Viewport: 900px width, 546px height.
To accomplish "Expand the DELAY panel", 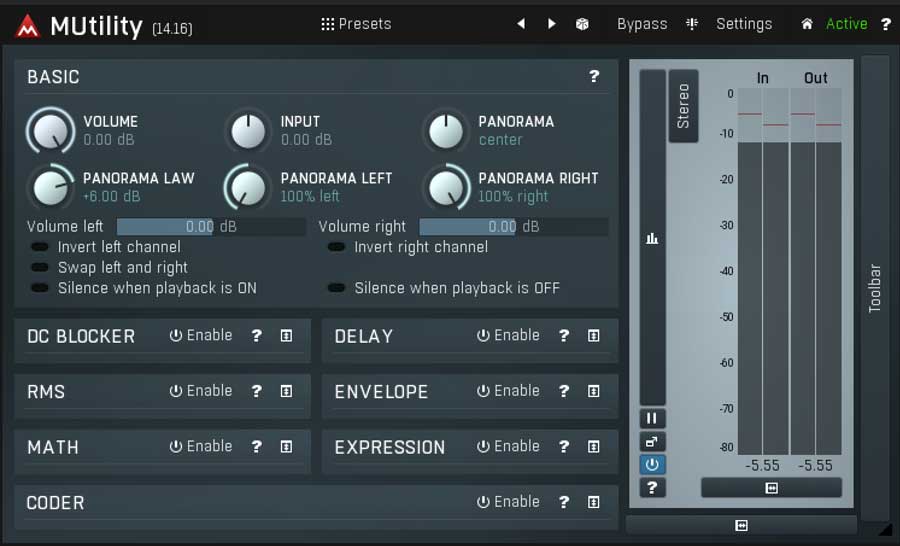I will click(x=594, y=336).
